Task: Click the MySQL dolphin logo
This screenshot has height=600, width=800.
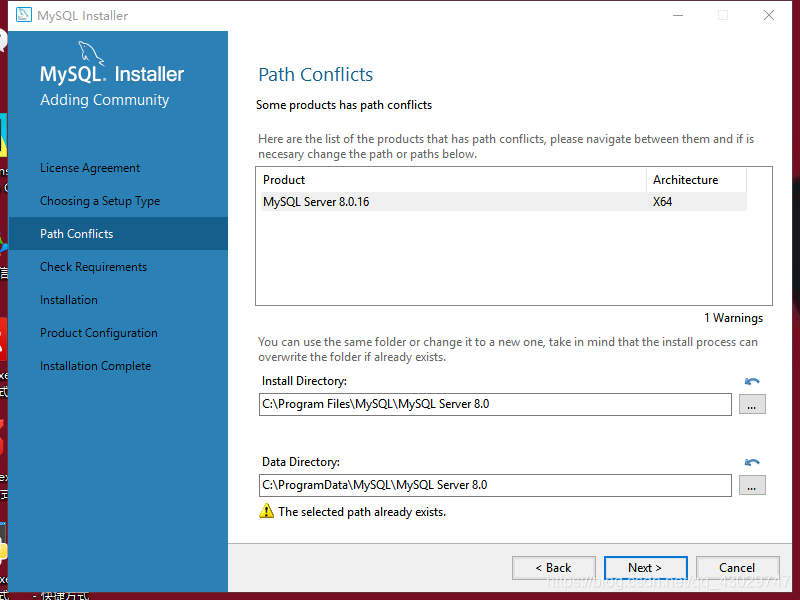Action: (x=91, y=54)
